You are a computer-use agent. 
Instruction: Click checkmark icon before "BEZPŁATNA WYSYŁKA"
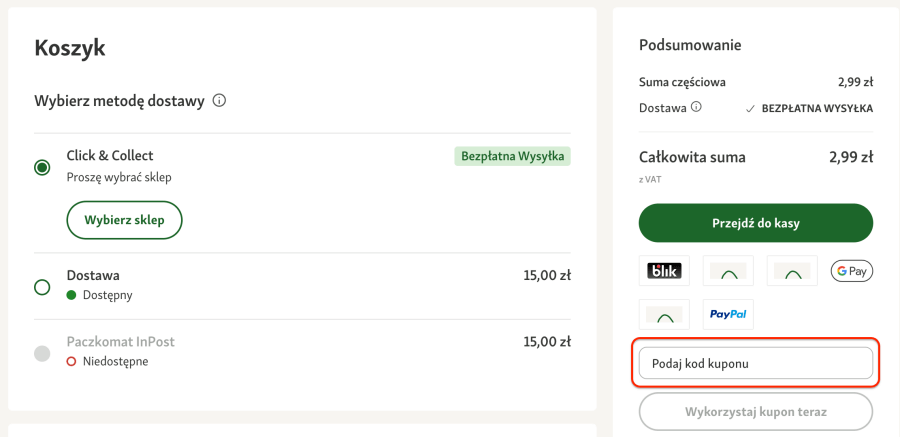coord(750,108)
